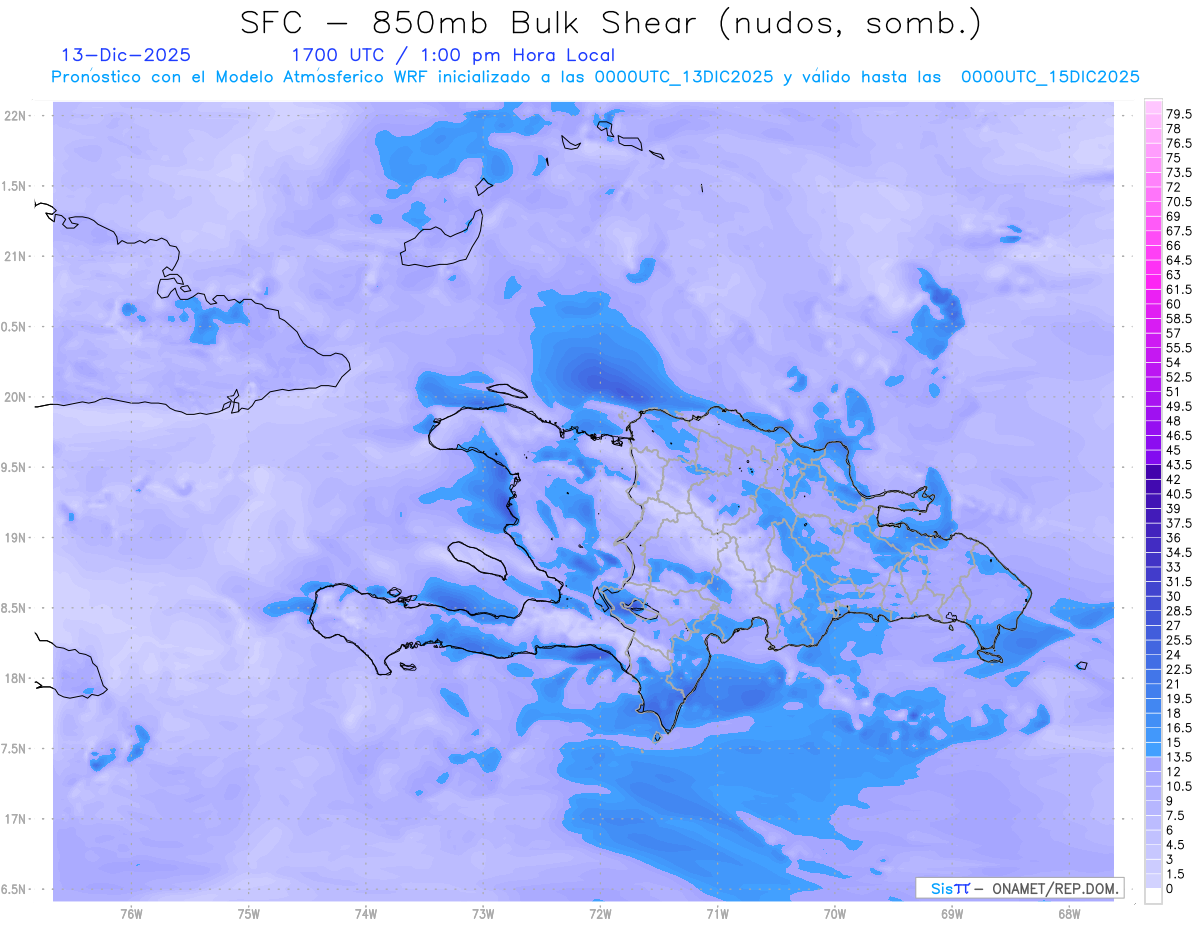The height and width of the screenshot is (927, 1200).
Task: Click the "70W" longitude label
Action: click(x=835, y=913)
